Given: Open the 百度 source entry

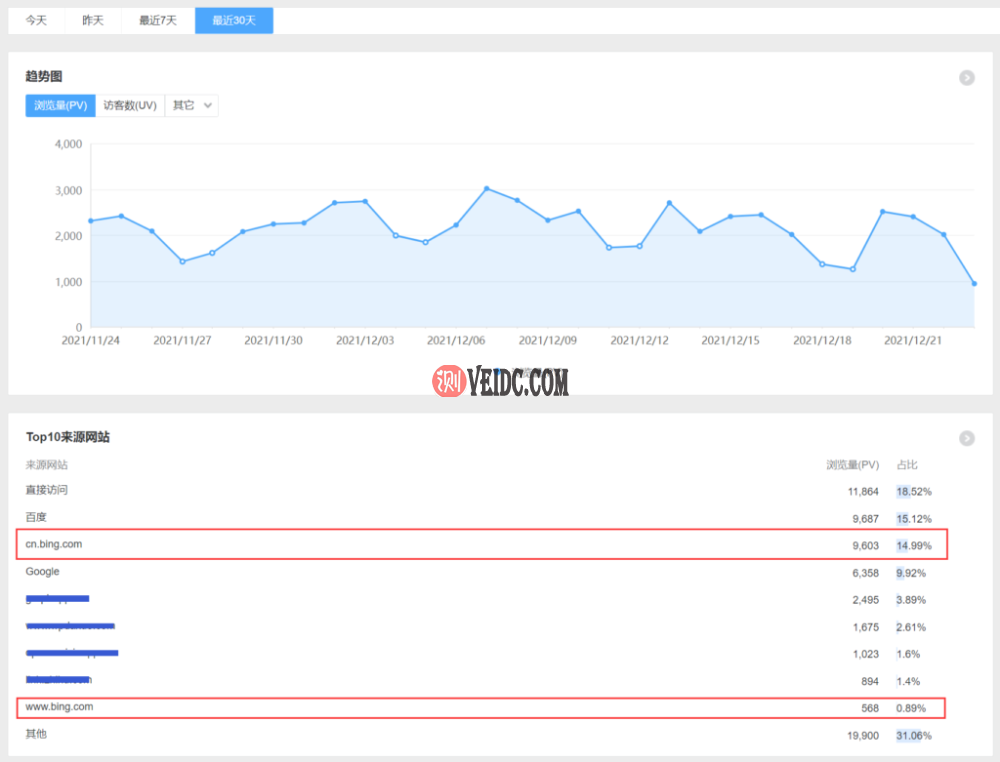Looking at the screenshot, I should coord(36,517).
